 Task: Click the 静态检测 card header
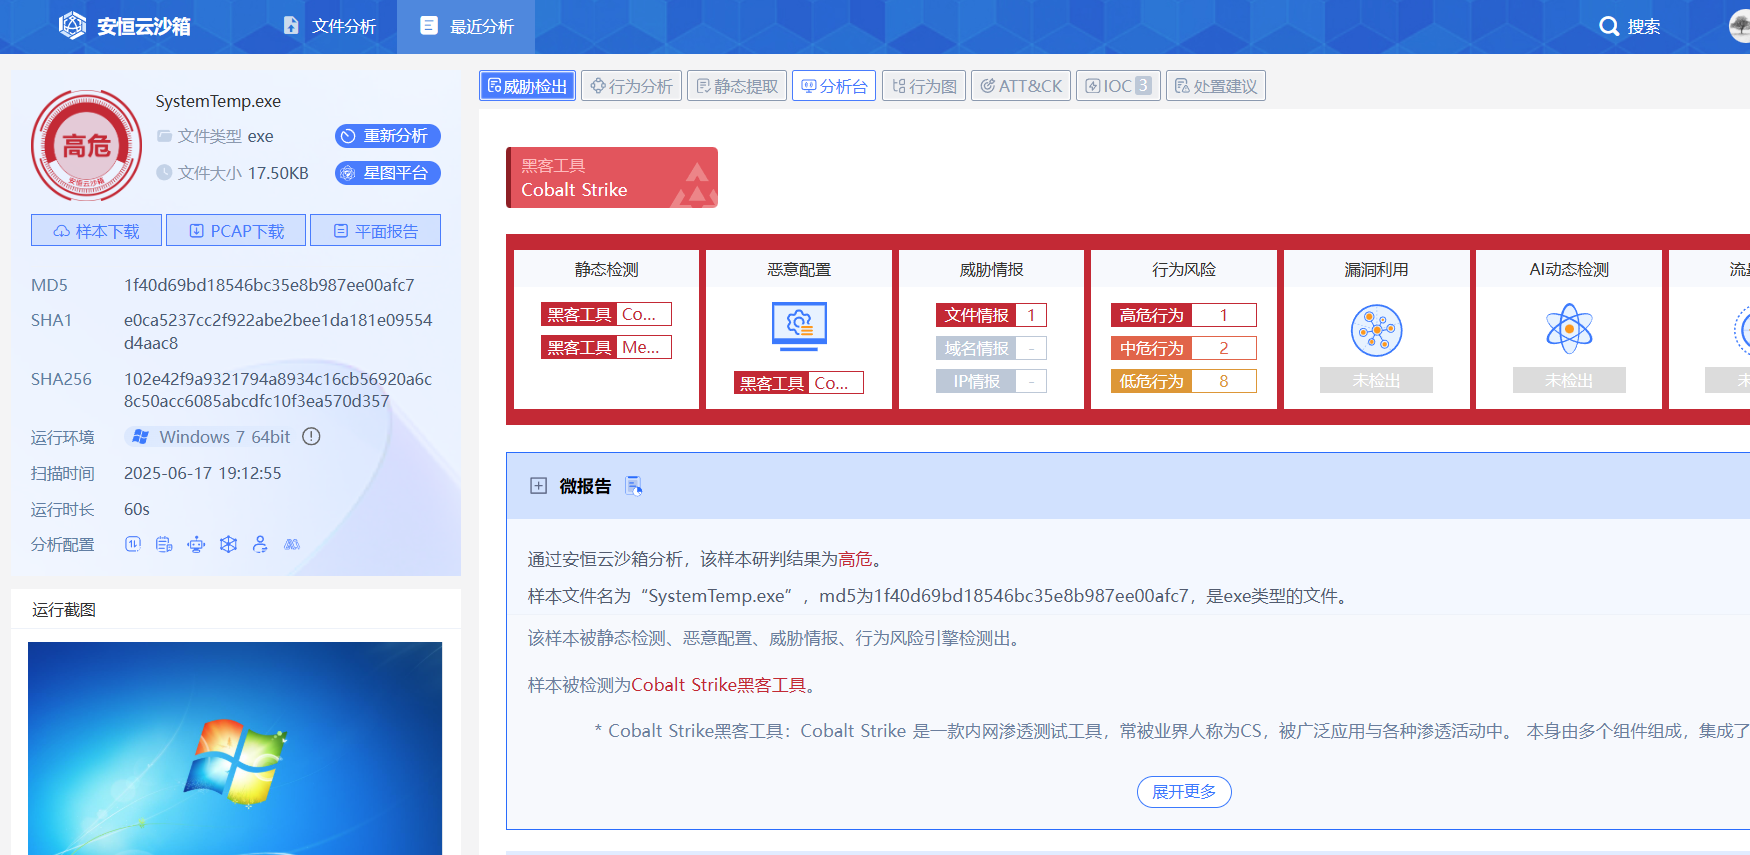(x=606, y=269)
